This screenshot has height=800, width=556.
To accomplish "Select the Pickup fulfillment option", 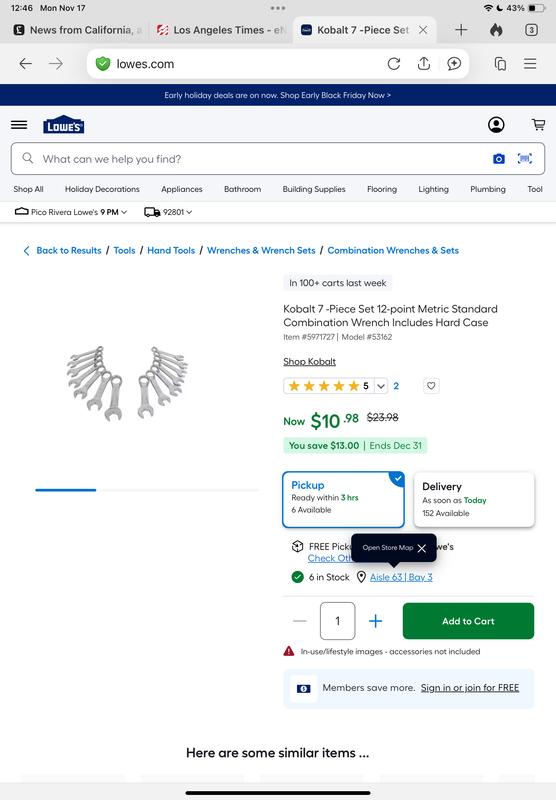I will pyautogui.click(x=343, y=499).
